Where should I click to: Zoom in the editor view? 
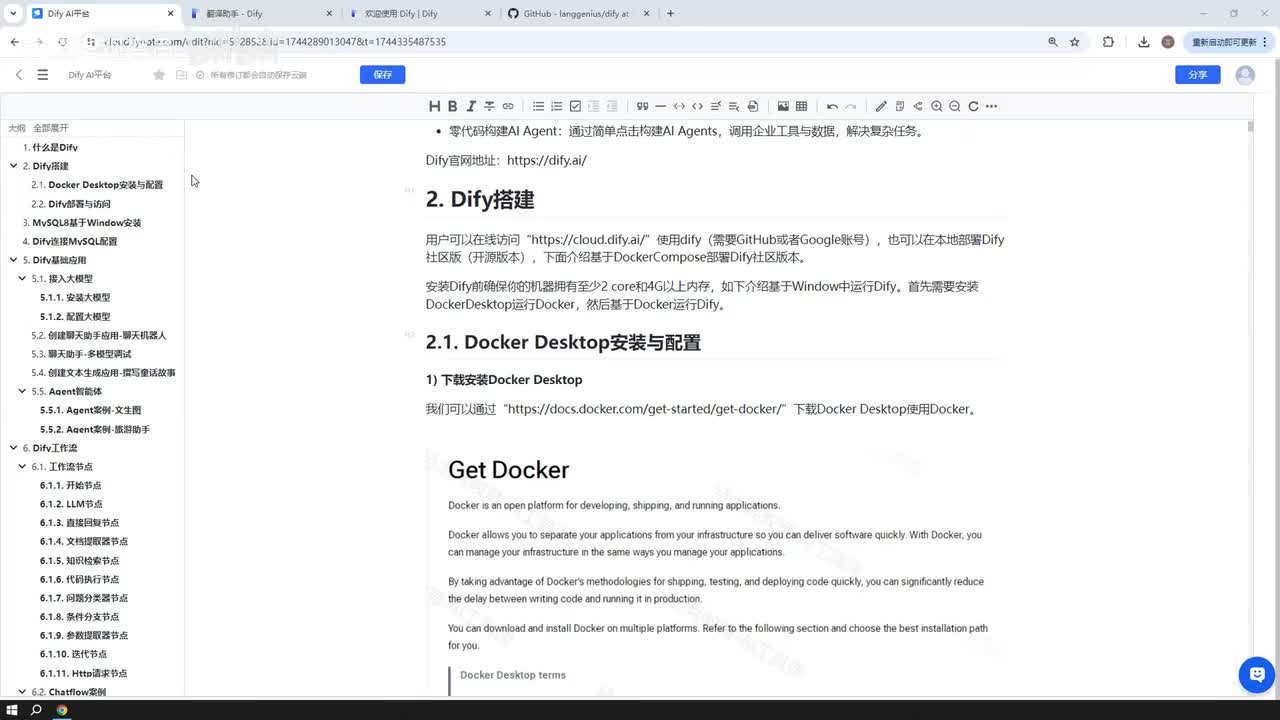(936, 106)
